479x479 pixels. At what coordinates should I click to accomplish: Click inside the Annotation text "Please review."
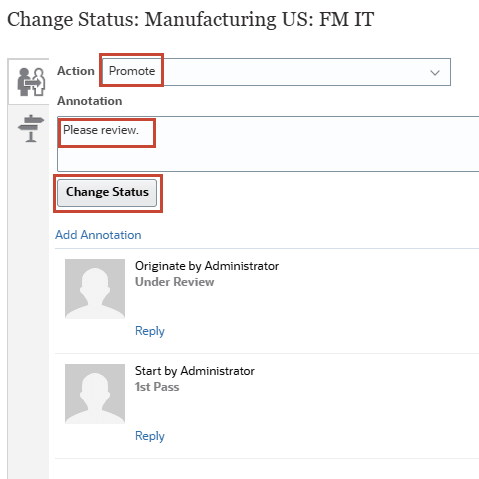(x=101, y=130)
